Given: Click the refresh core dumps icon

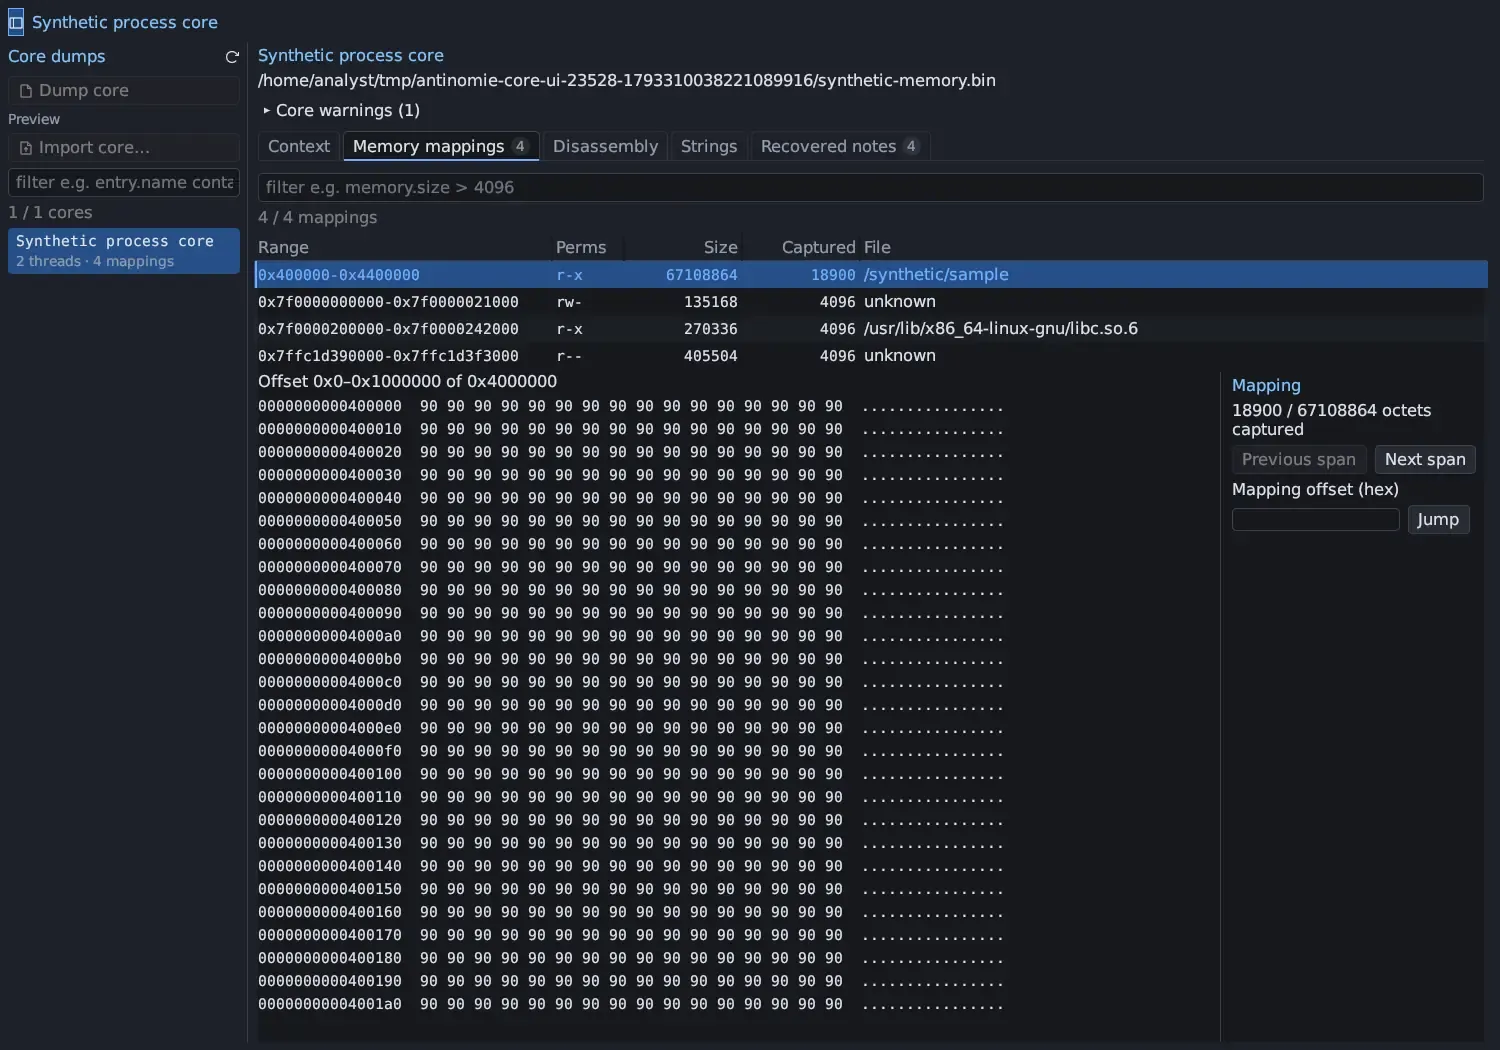Looking at the screenshot, I should [232, 57].
